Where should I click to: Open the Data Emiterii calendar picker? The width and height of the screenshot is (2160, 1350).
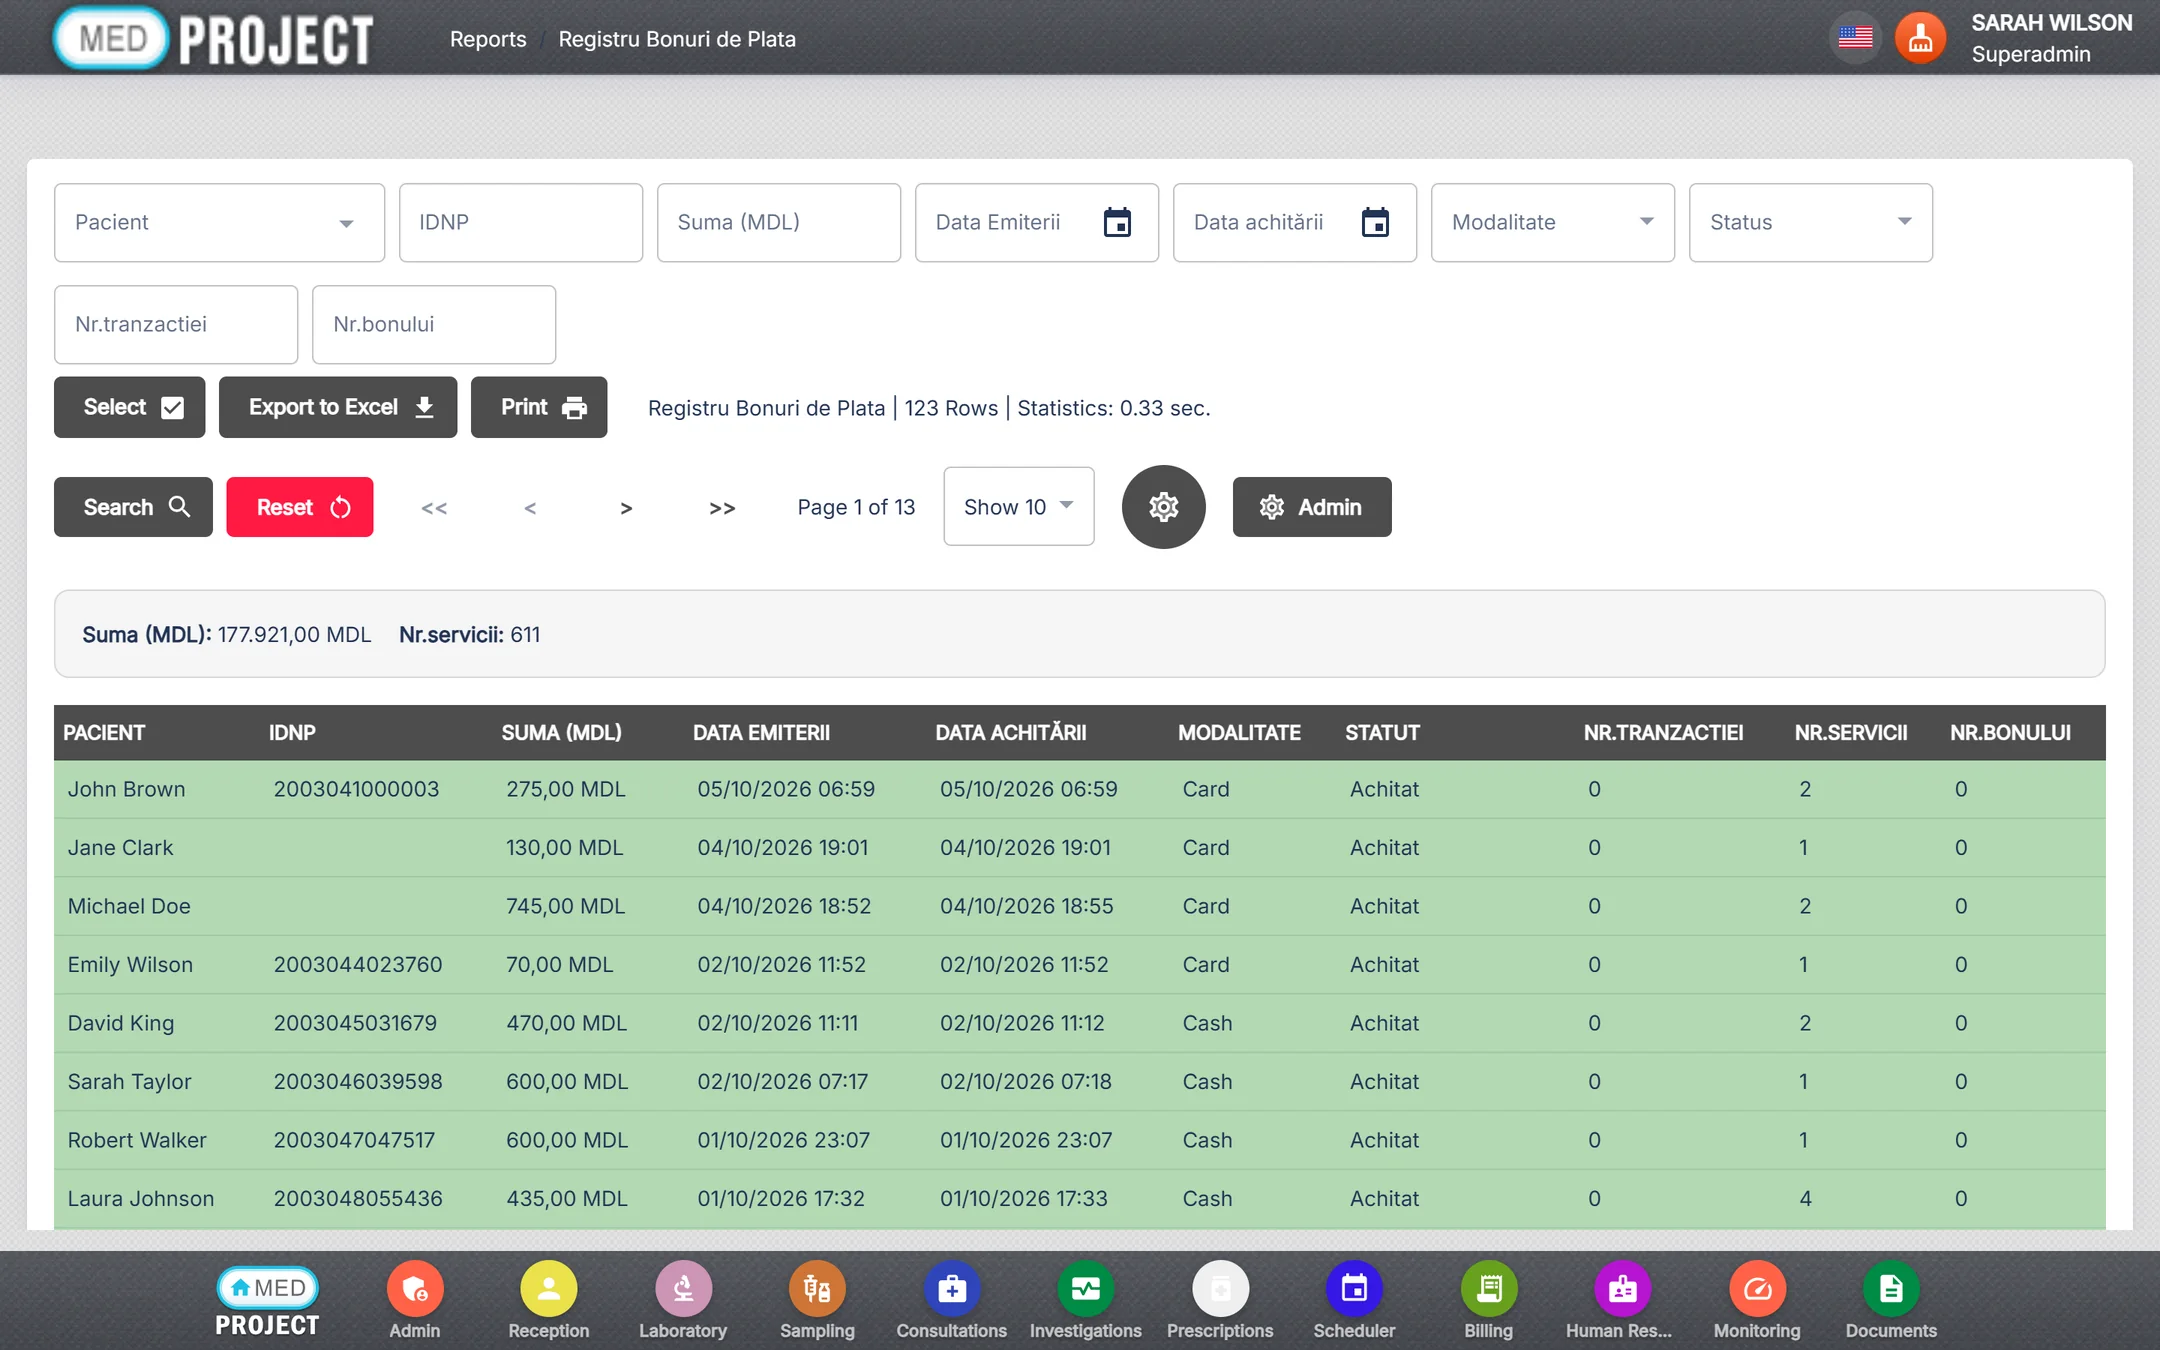coord(1117,222)
